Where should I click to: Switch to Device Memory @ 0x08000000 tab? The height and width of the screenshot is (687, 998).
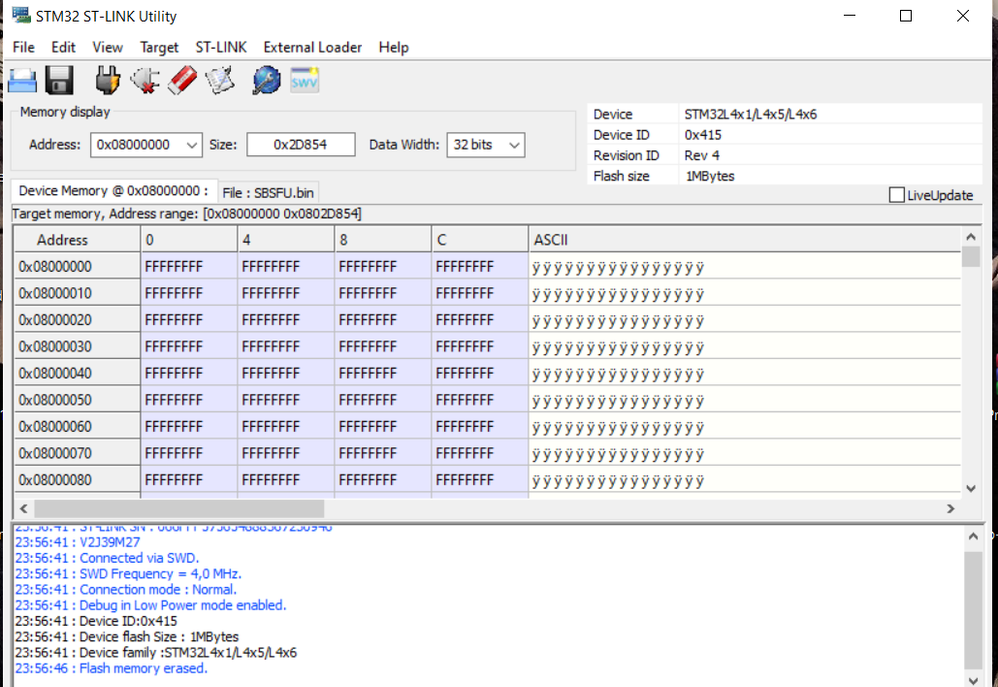[x=114, y=191]
